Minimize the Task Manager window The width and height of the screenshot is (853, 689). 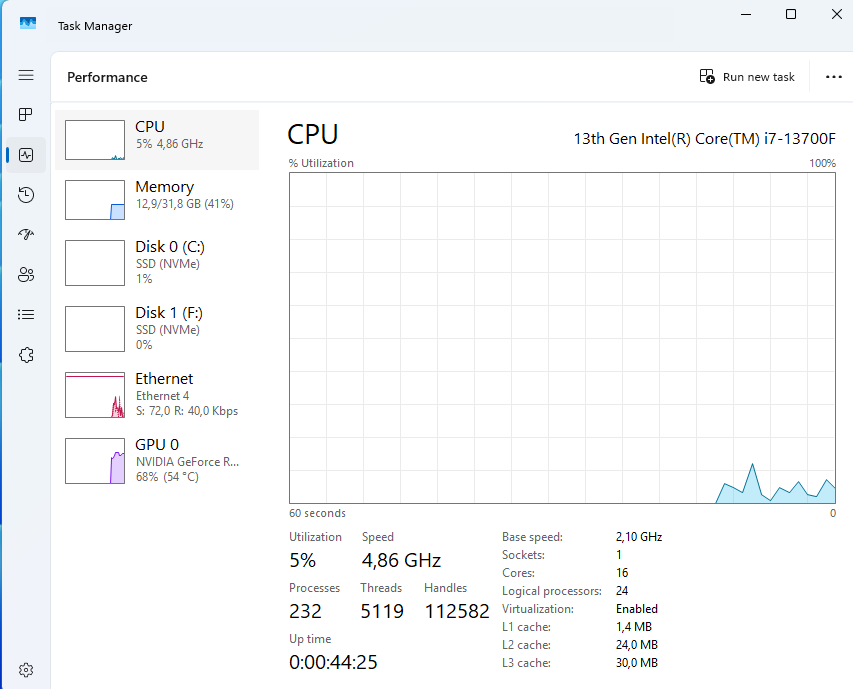pos(746,14)
